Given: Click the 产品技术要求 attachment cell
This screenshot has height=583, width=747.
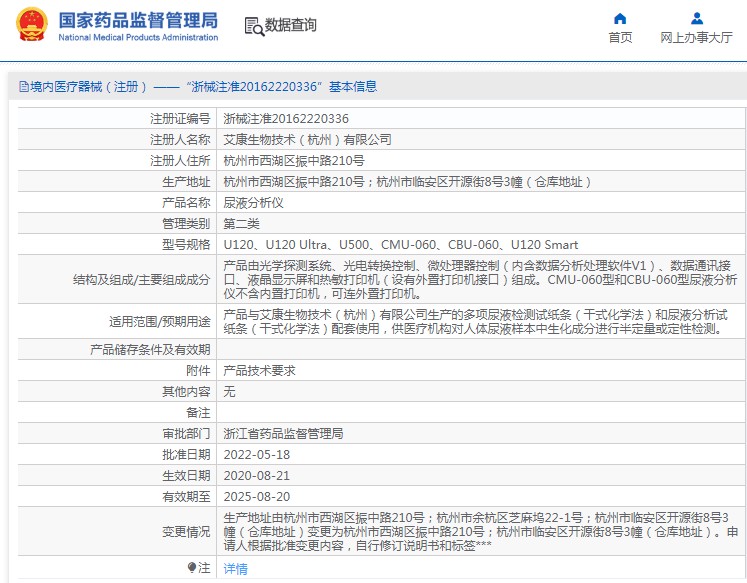Looking at the screenshot, I should tap(259, 370).
